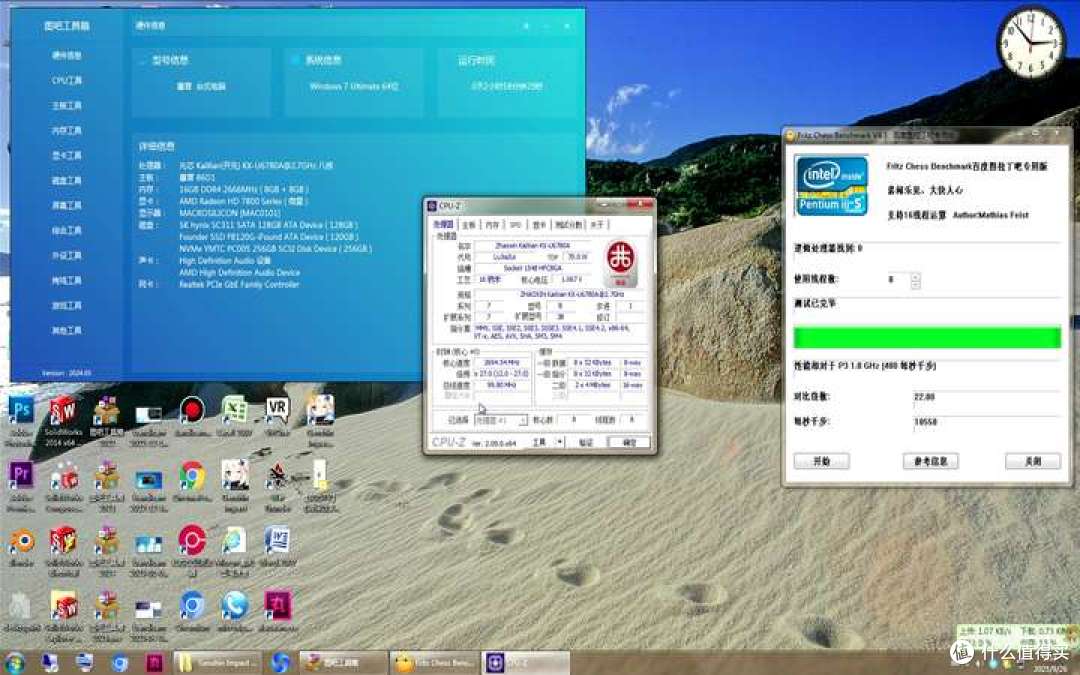Select 磁盘工具 in toolbox sidebar
The width and height of the screenshot is (1080, 675).
click(67, 180)
